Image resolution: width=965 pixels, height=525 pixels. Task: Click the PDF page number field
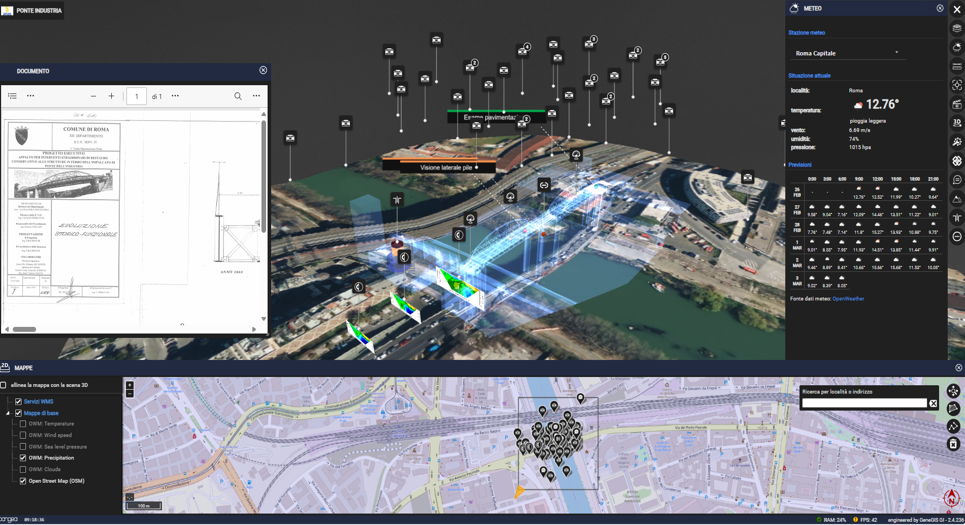tap(136, 96)
